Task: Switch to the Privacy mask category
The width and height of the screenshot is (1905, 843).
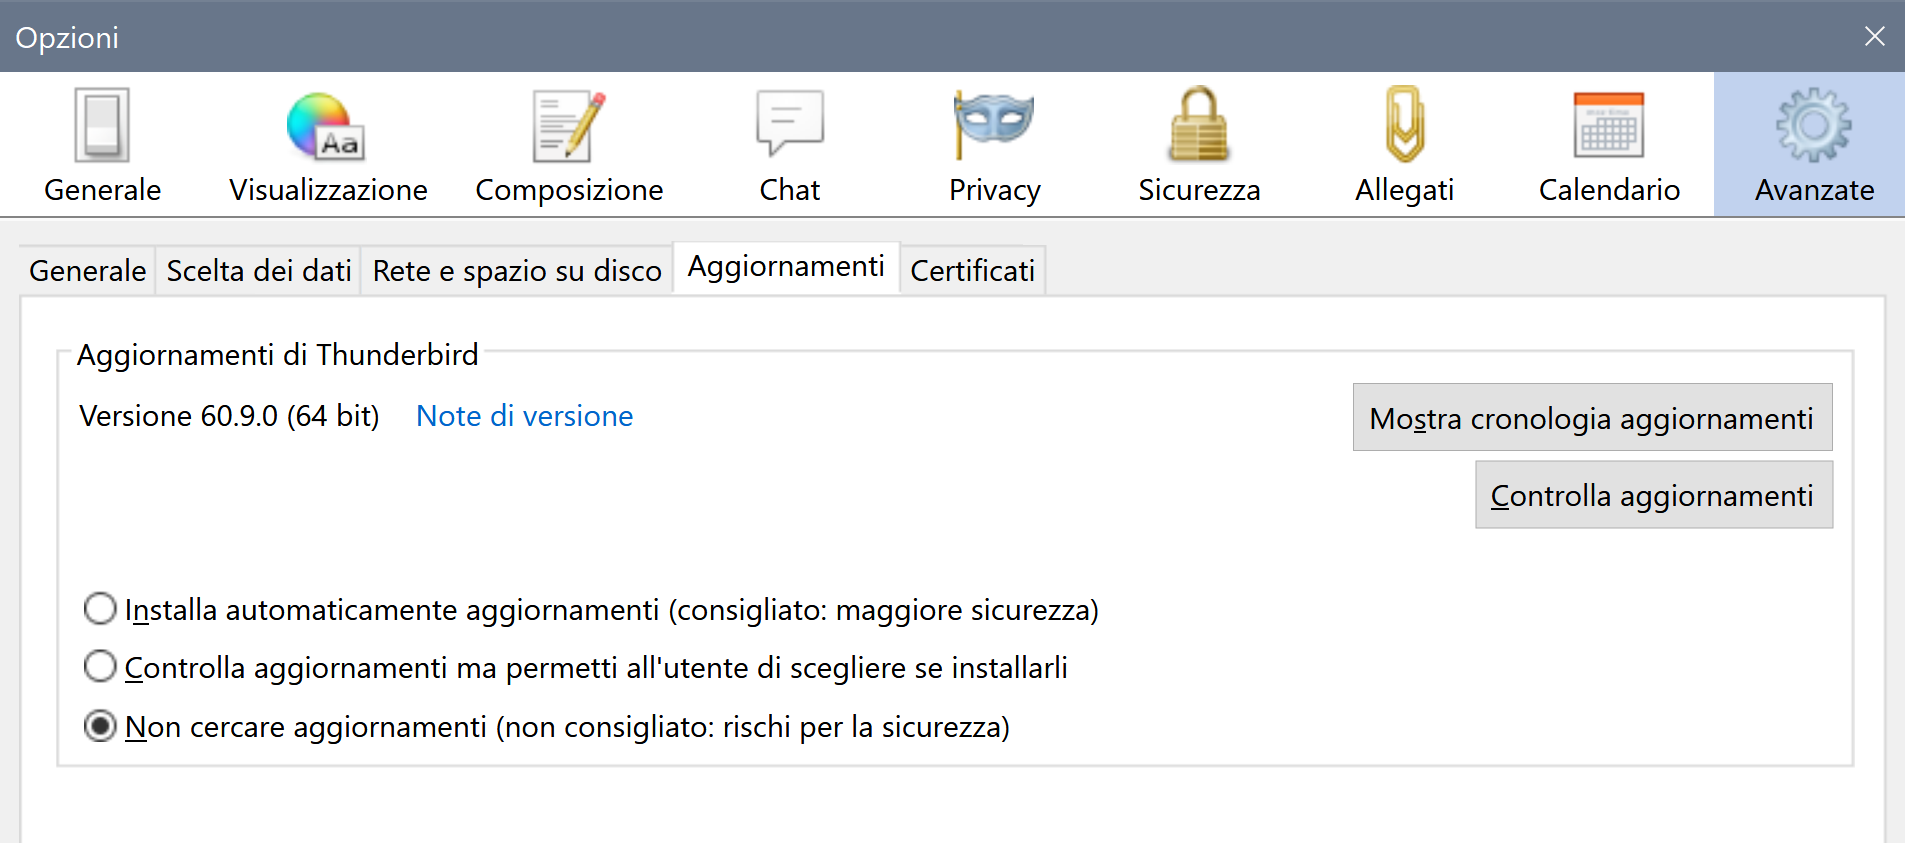Action: coord(994,145)
